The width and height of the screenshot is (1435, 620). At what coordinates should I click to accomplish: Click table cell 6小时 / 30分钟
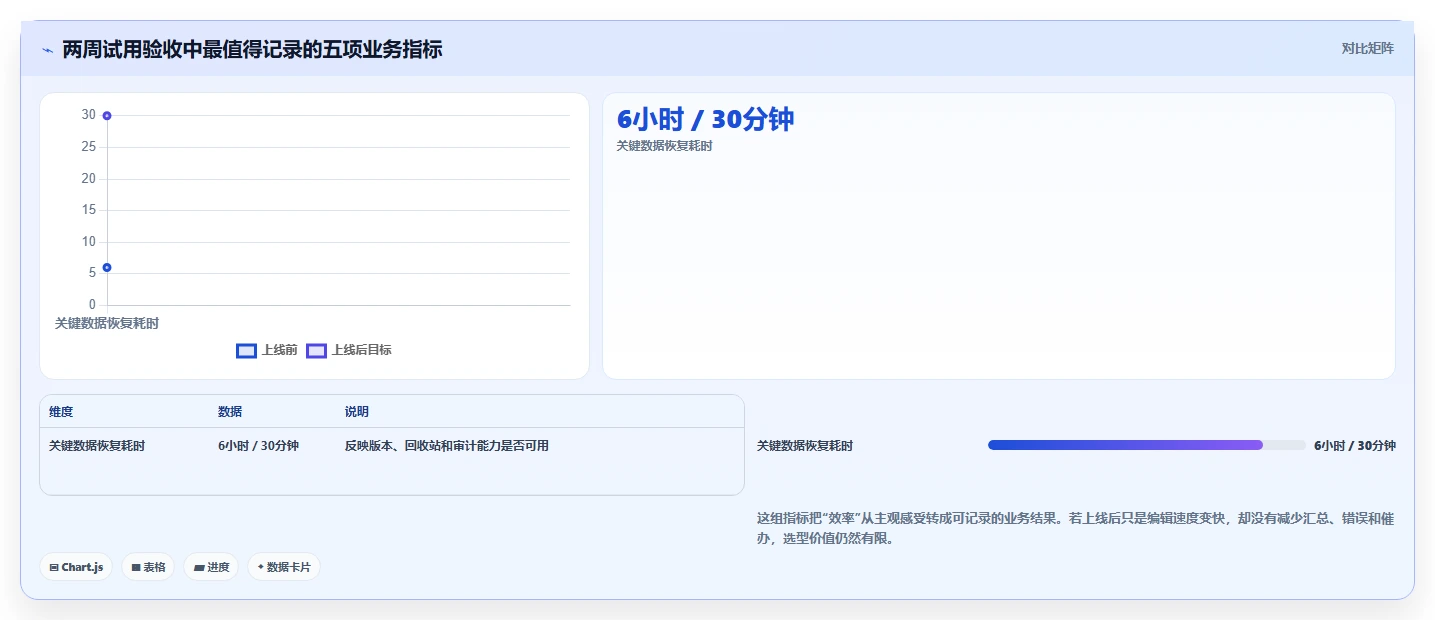click(258, 446)
